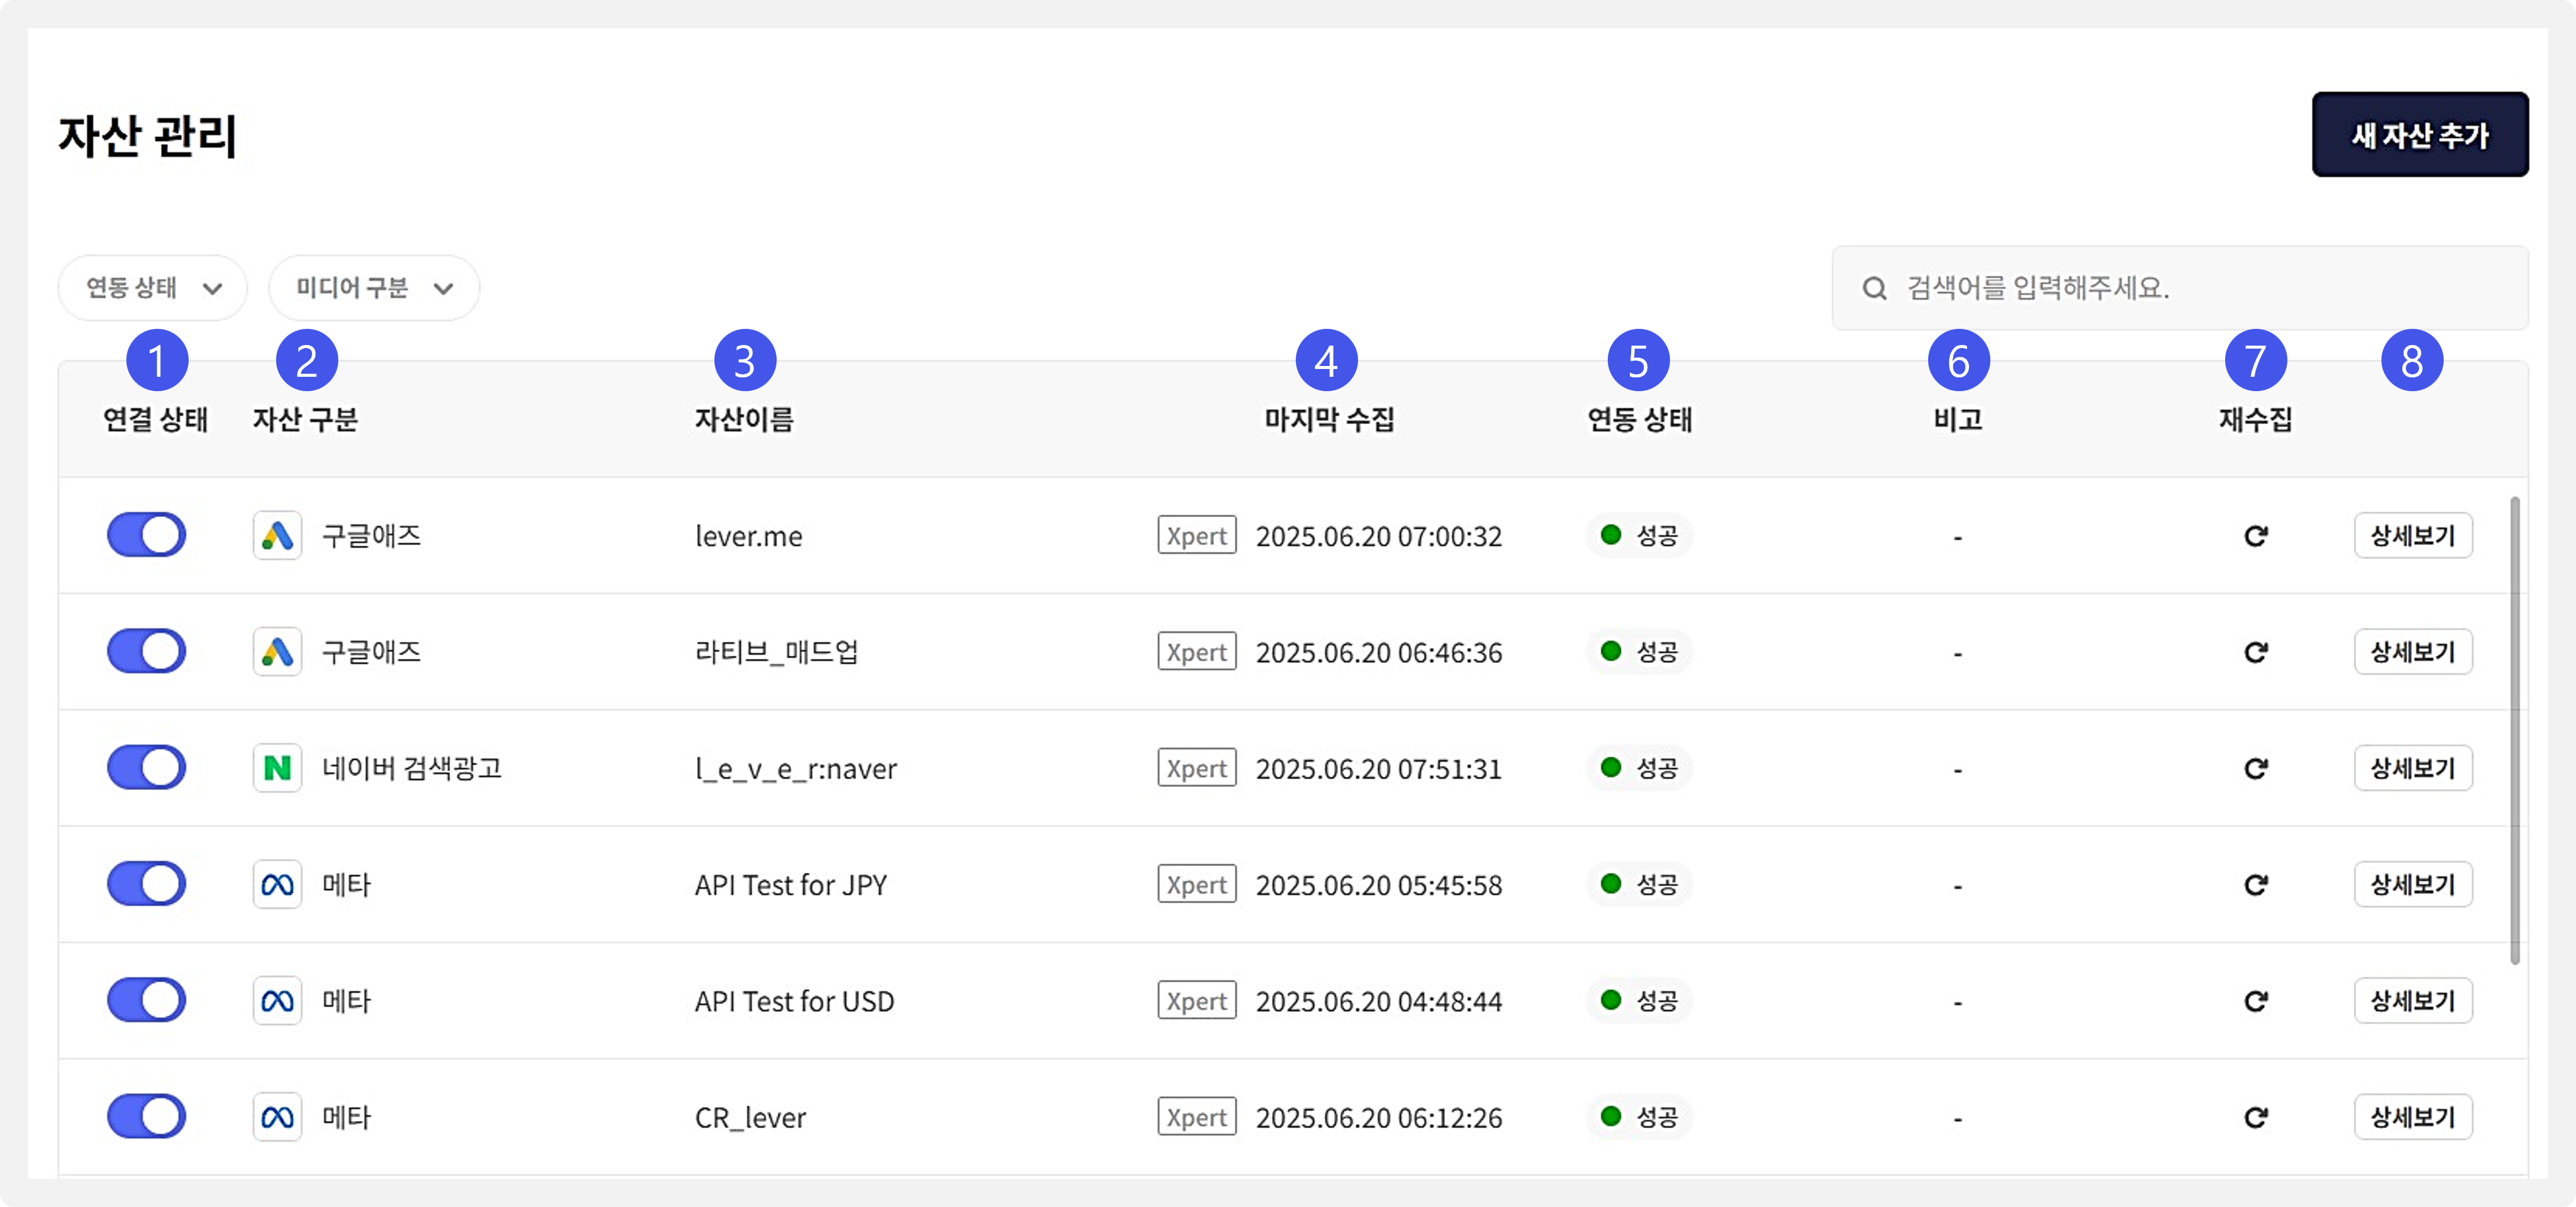Click re-collect icon for CR_lever row
The height and width of the screenshot is (1207, 2576).
click(2255, 1117)
